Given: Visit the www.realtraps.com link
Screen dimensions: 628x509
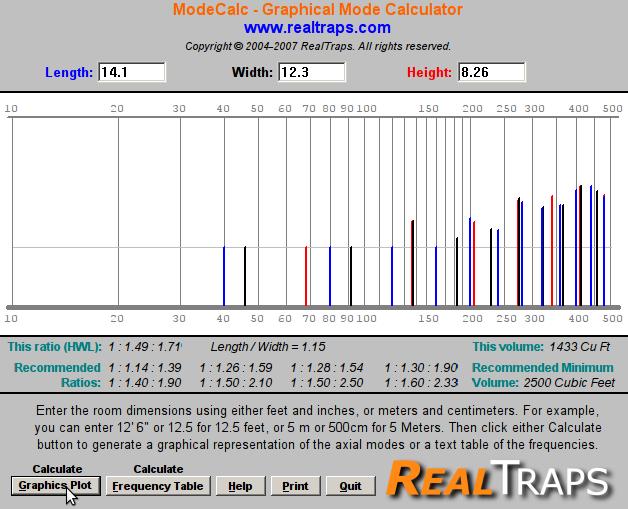Looking at the screenshot, I should click(317, 28).
